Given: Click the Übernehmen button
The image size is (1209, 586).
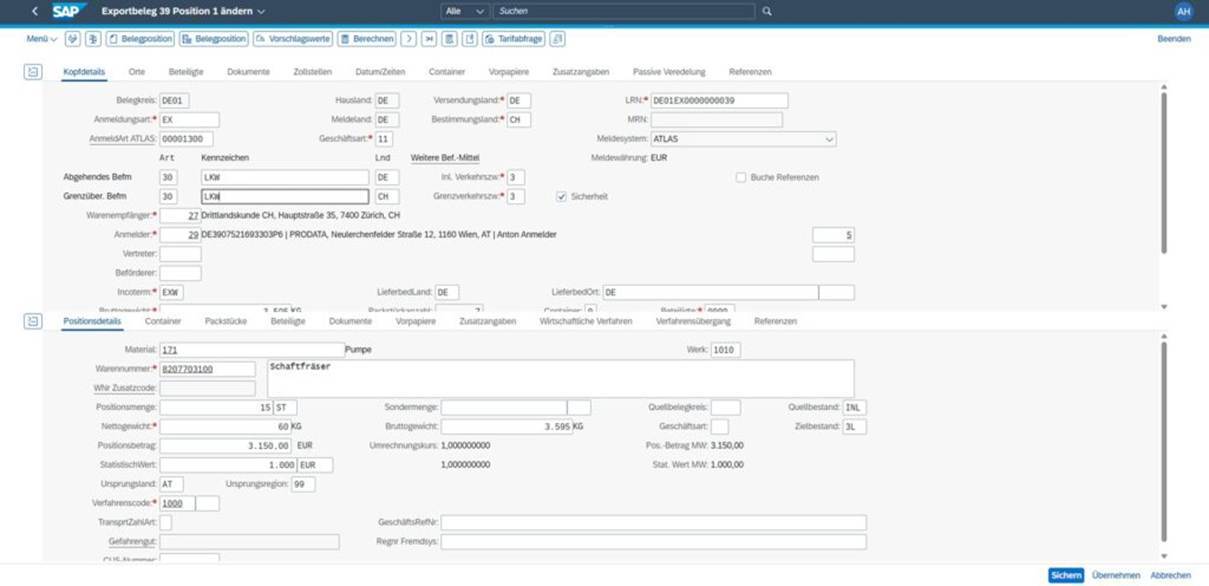Looking at the screenshot, I should (x=1116, y=575).
